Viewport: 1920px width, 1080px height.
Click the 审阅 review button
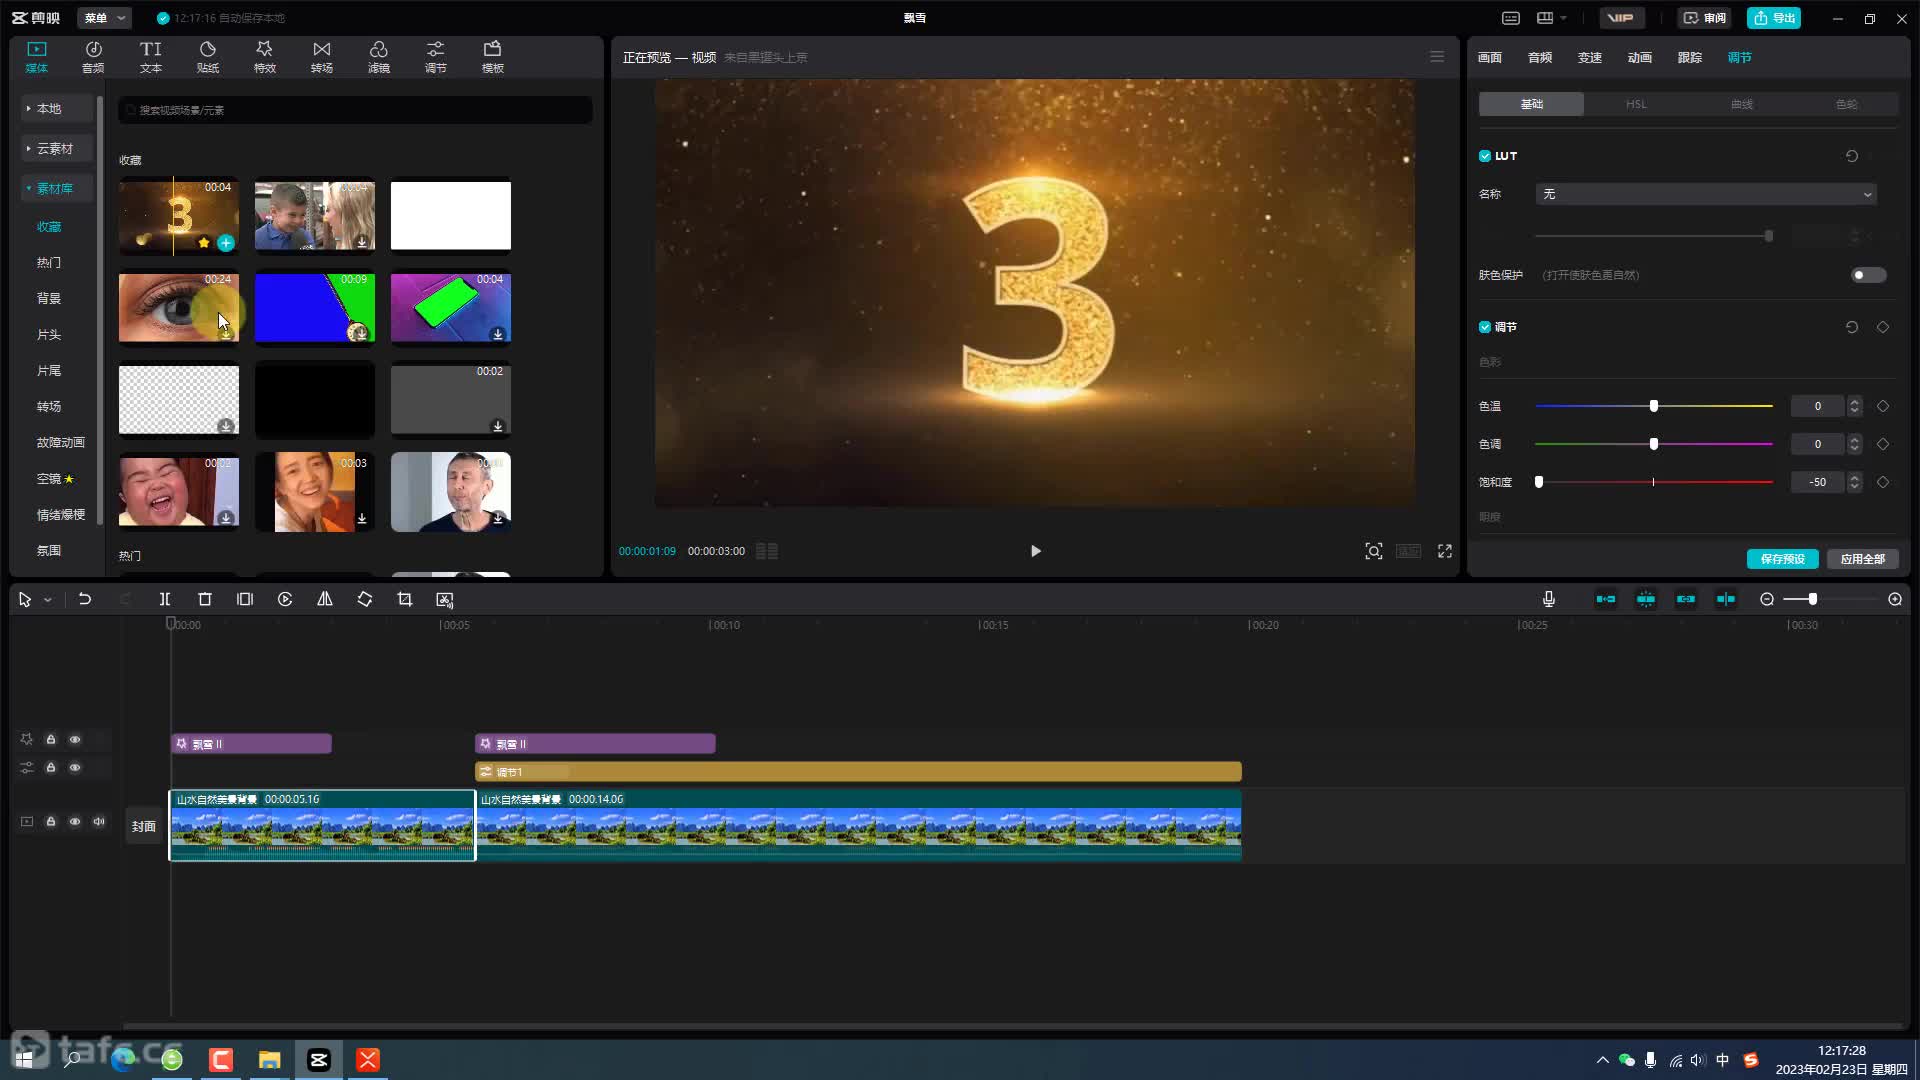(x=1705, y=18)
